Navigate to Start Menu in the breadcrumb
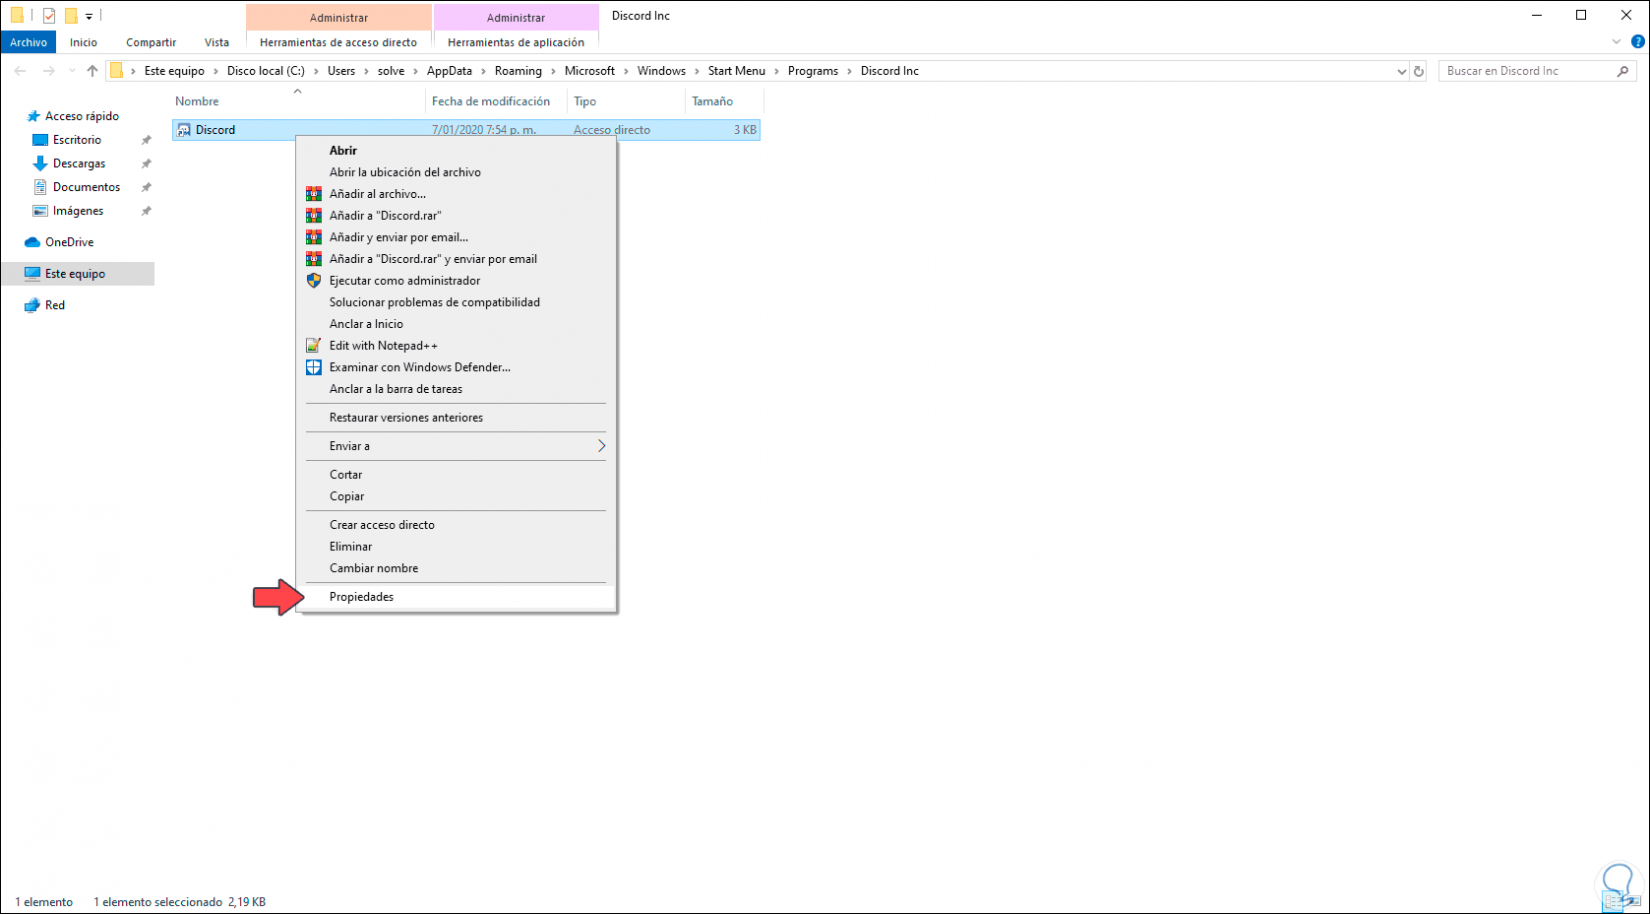 click(736, 71)
